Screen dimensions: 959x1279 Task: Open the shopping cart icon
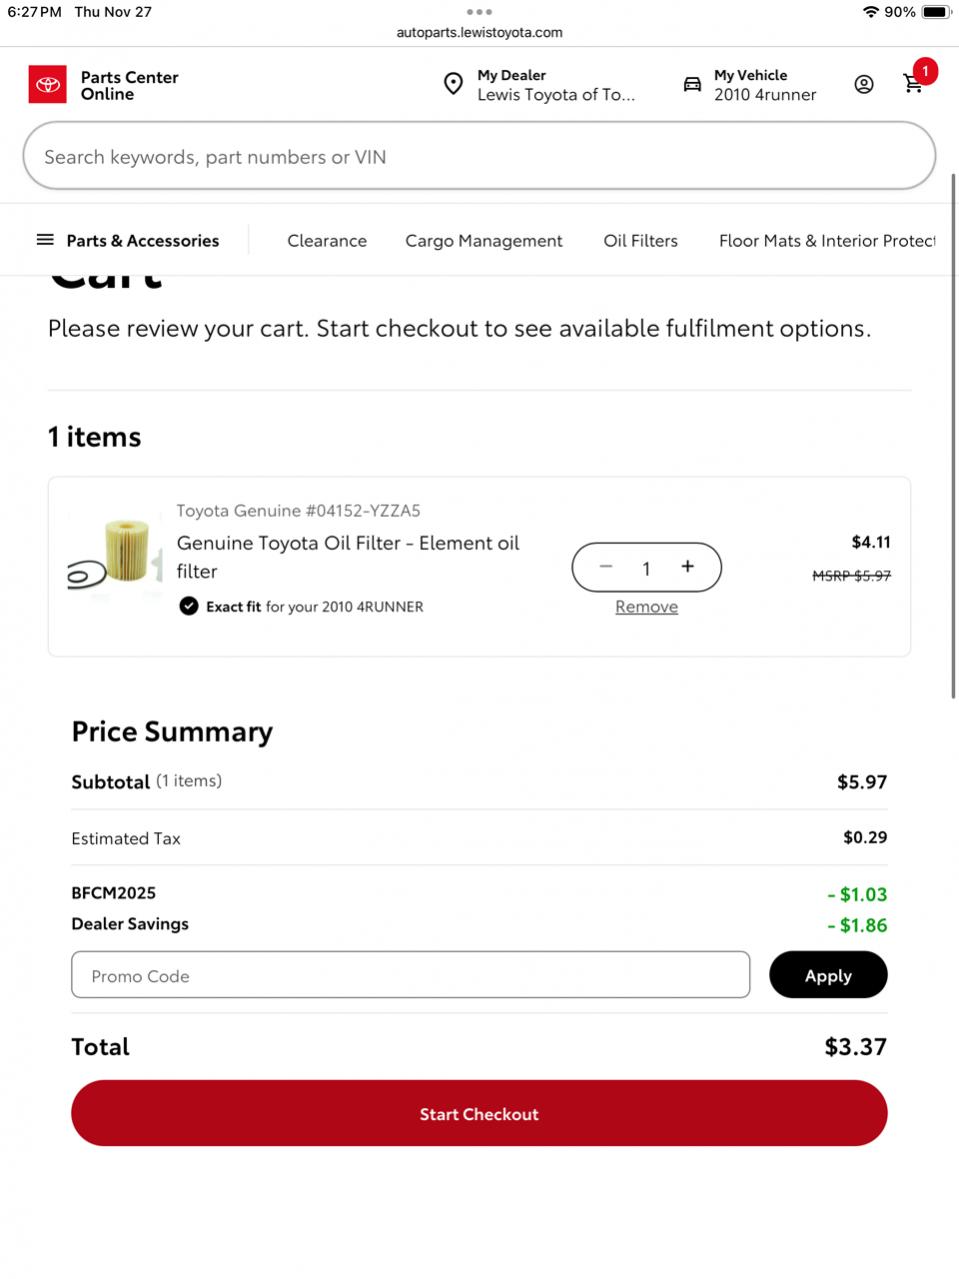pos(913,84)
